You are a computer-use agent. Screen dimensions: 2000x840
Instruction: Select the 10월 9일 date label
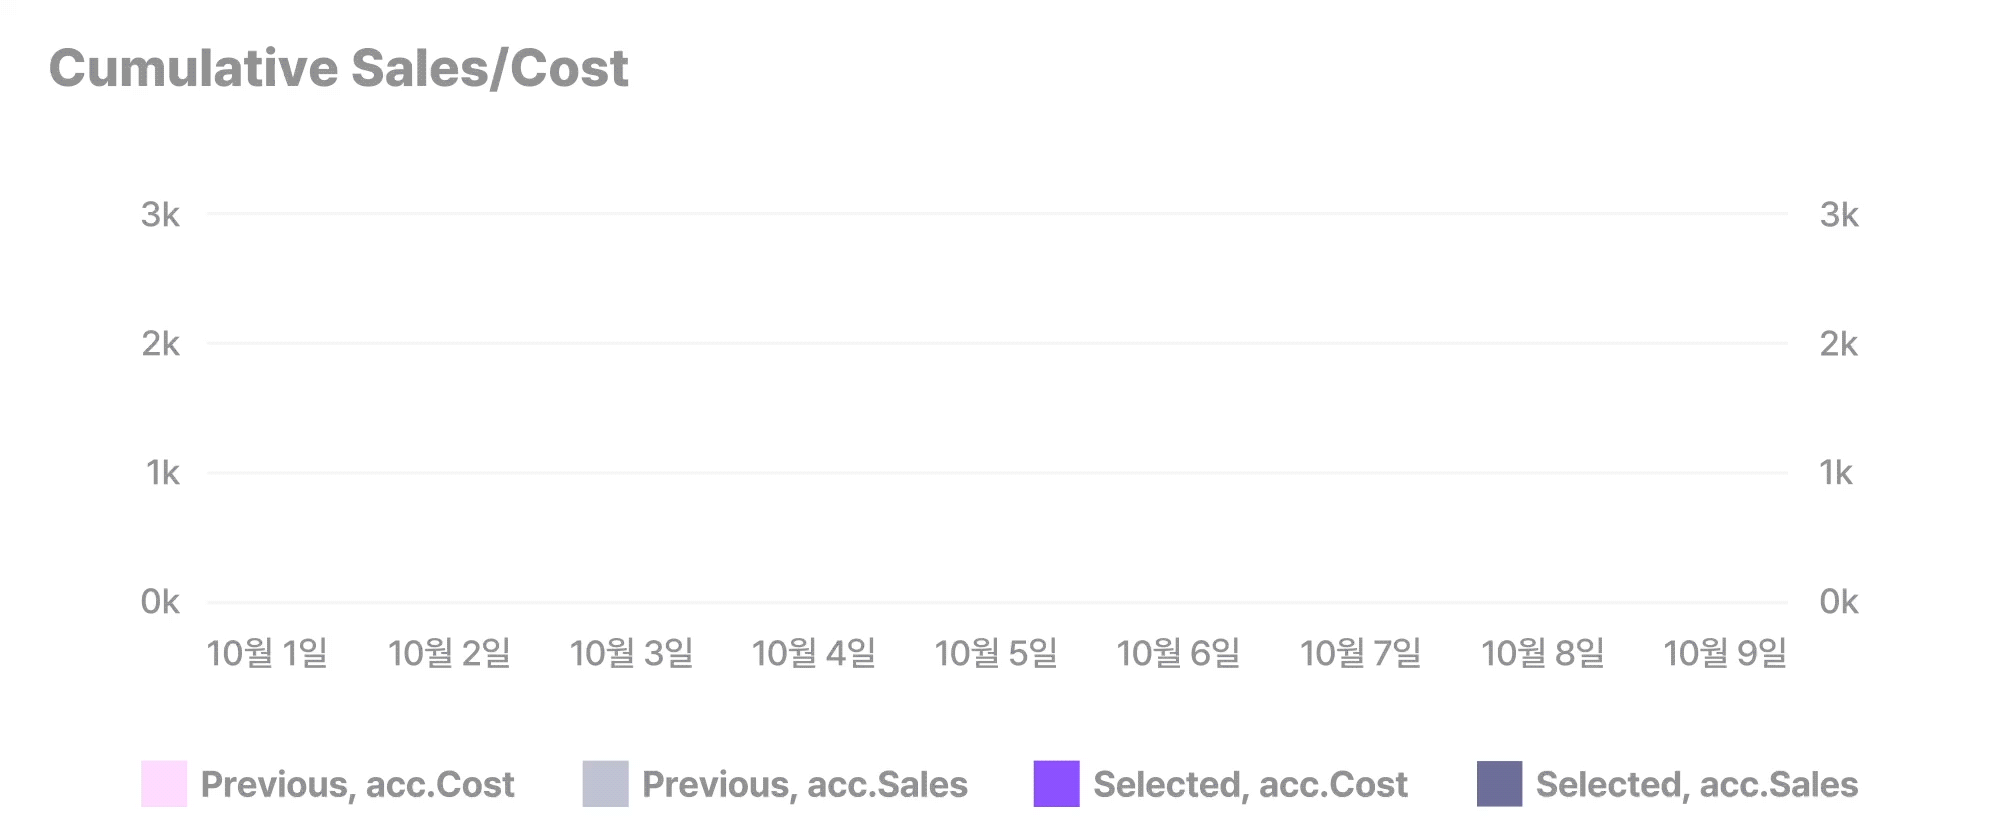(x=1725, y=653)
